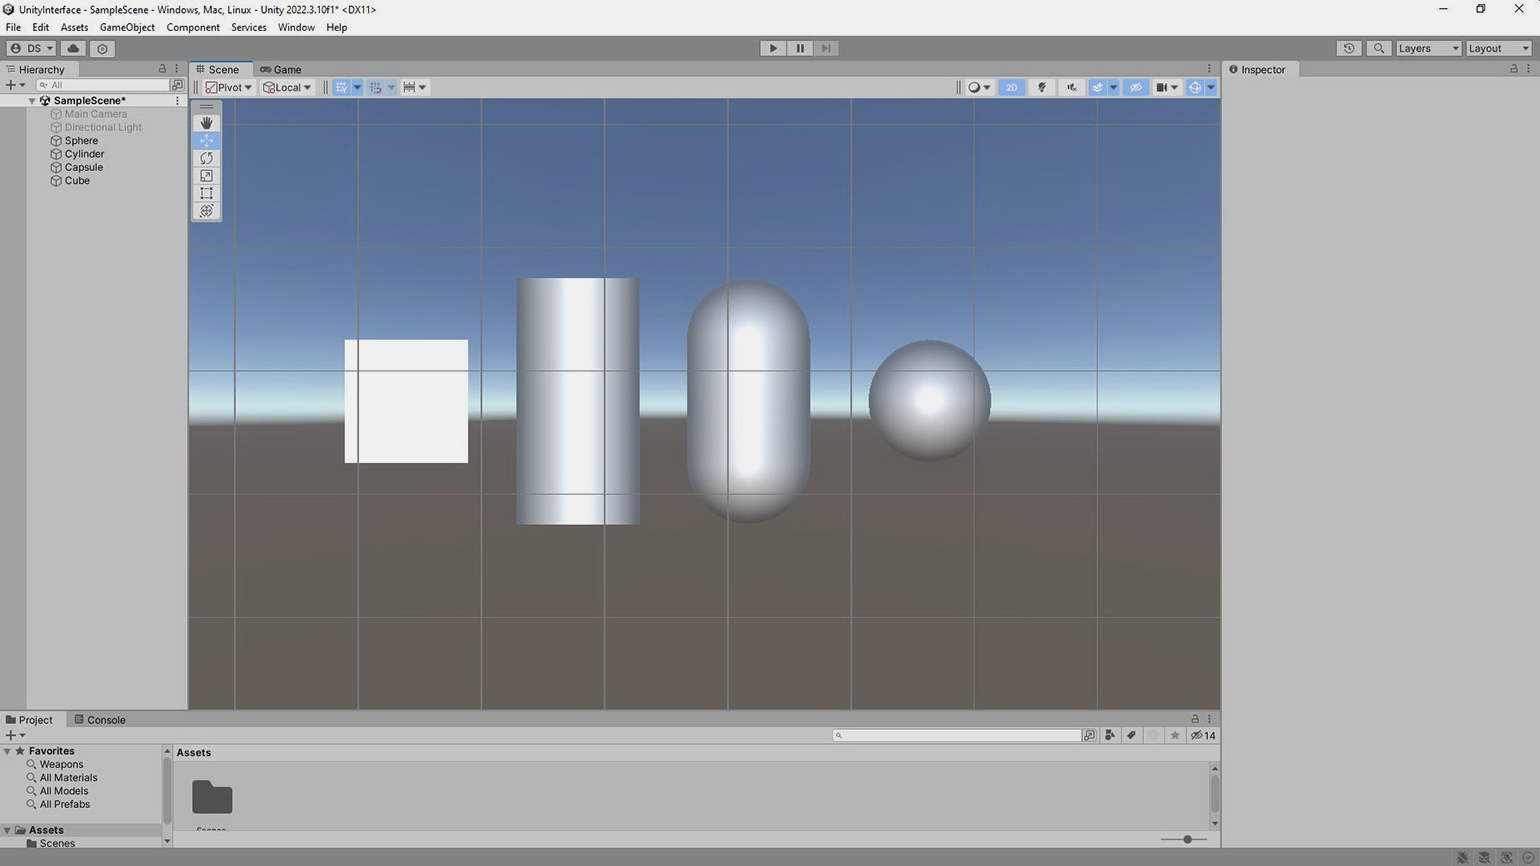The height and width of the screenshot is (866, 1540).
Task: Click the Project panel search field
Action: [958, 736]
